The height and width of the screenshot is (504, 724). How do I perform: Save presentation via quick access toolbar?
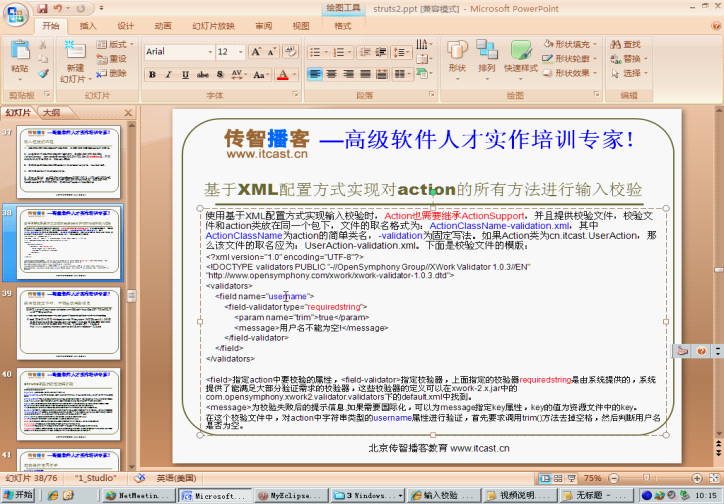point(42,8)
